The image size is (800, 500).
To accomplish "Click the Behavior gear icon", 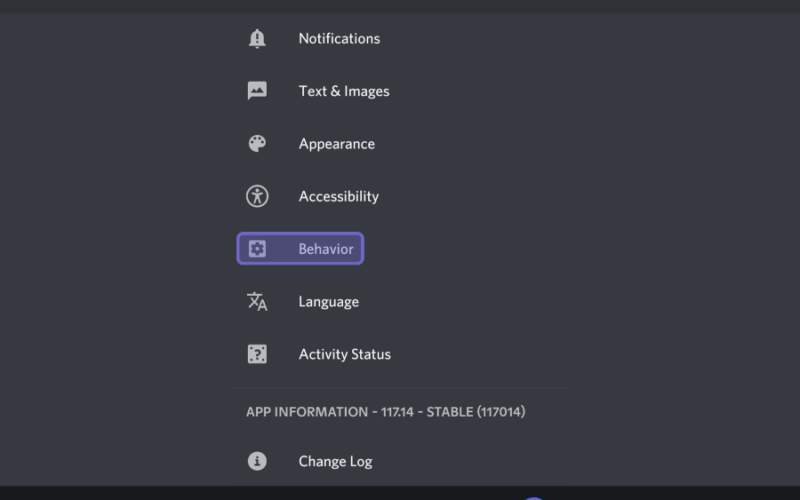I will coord(257,248).
